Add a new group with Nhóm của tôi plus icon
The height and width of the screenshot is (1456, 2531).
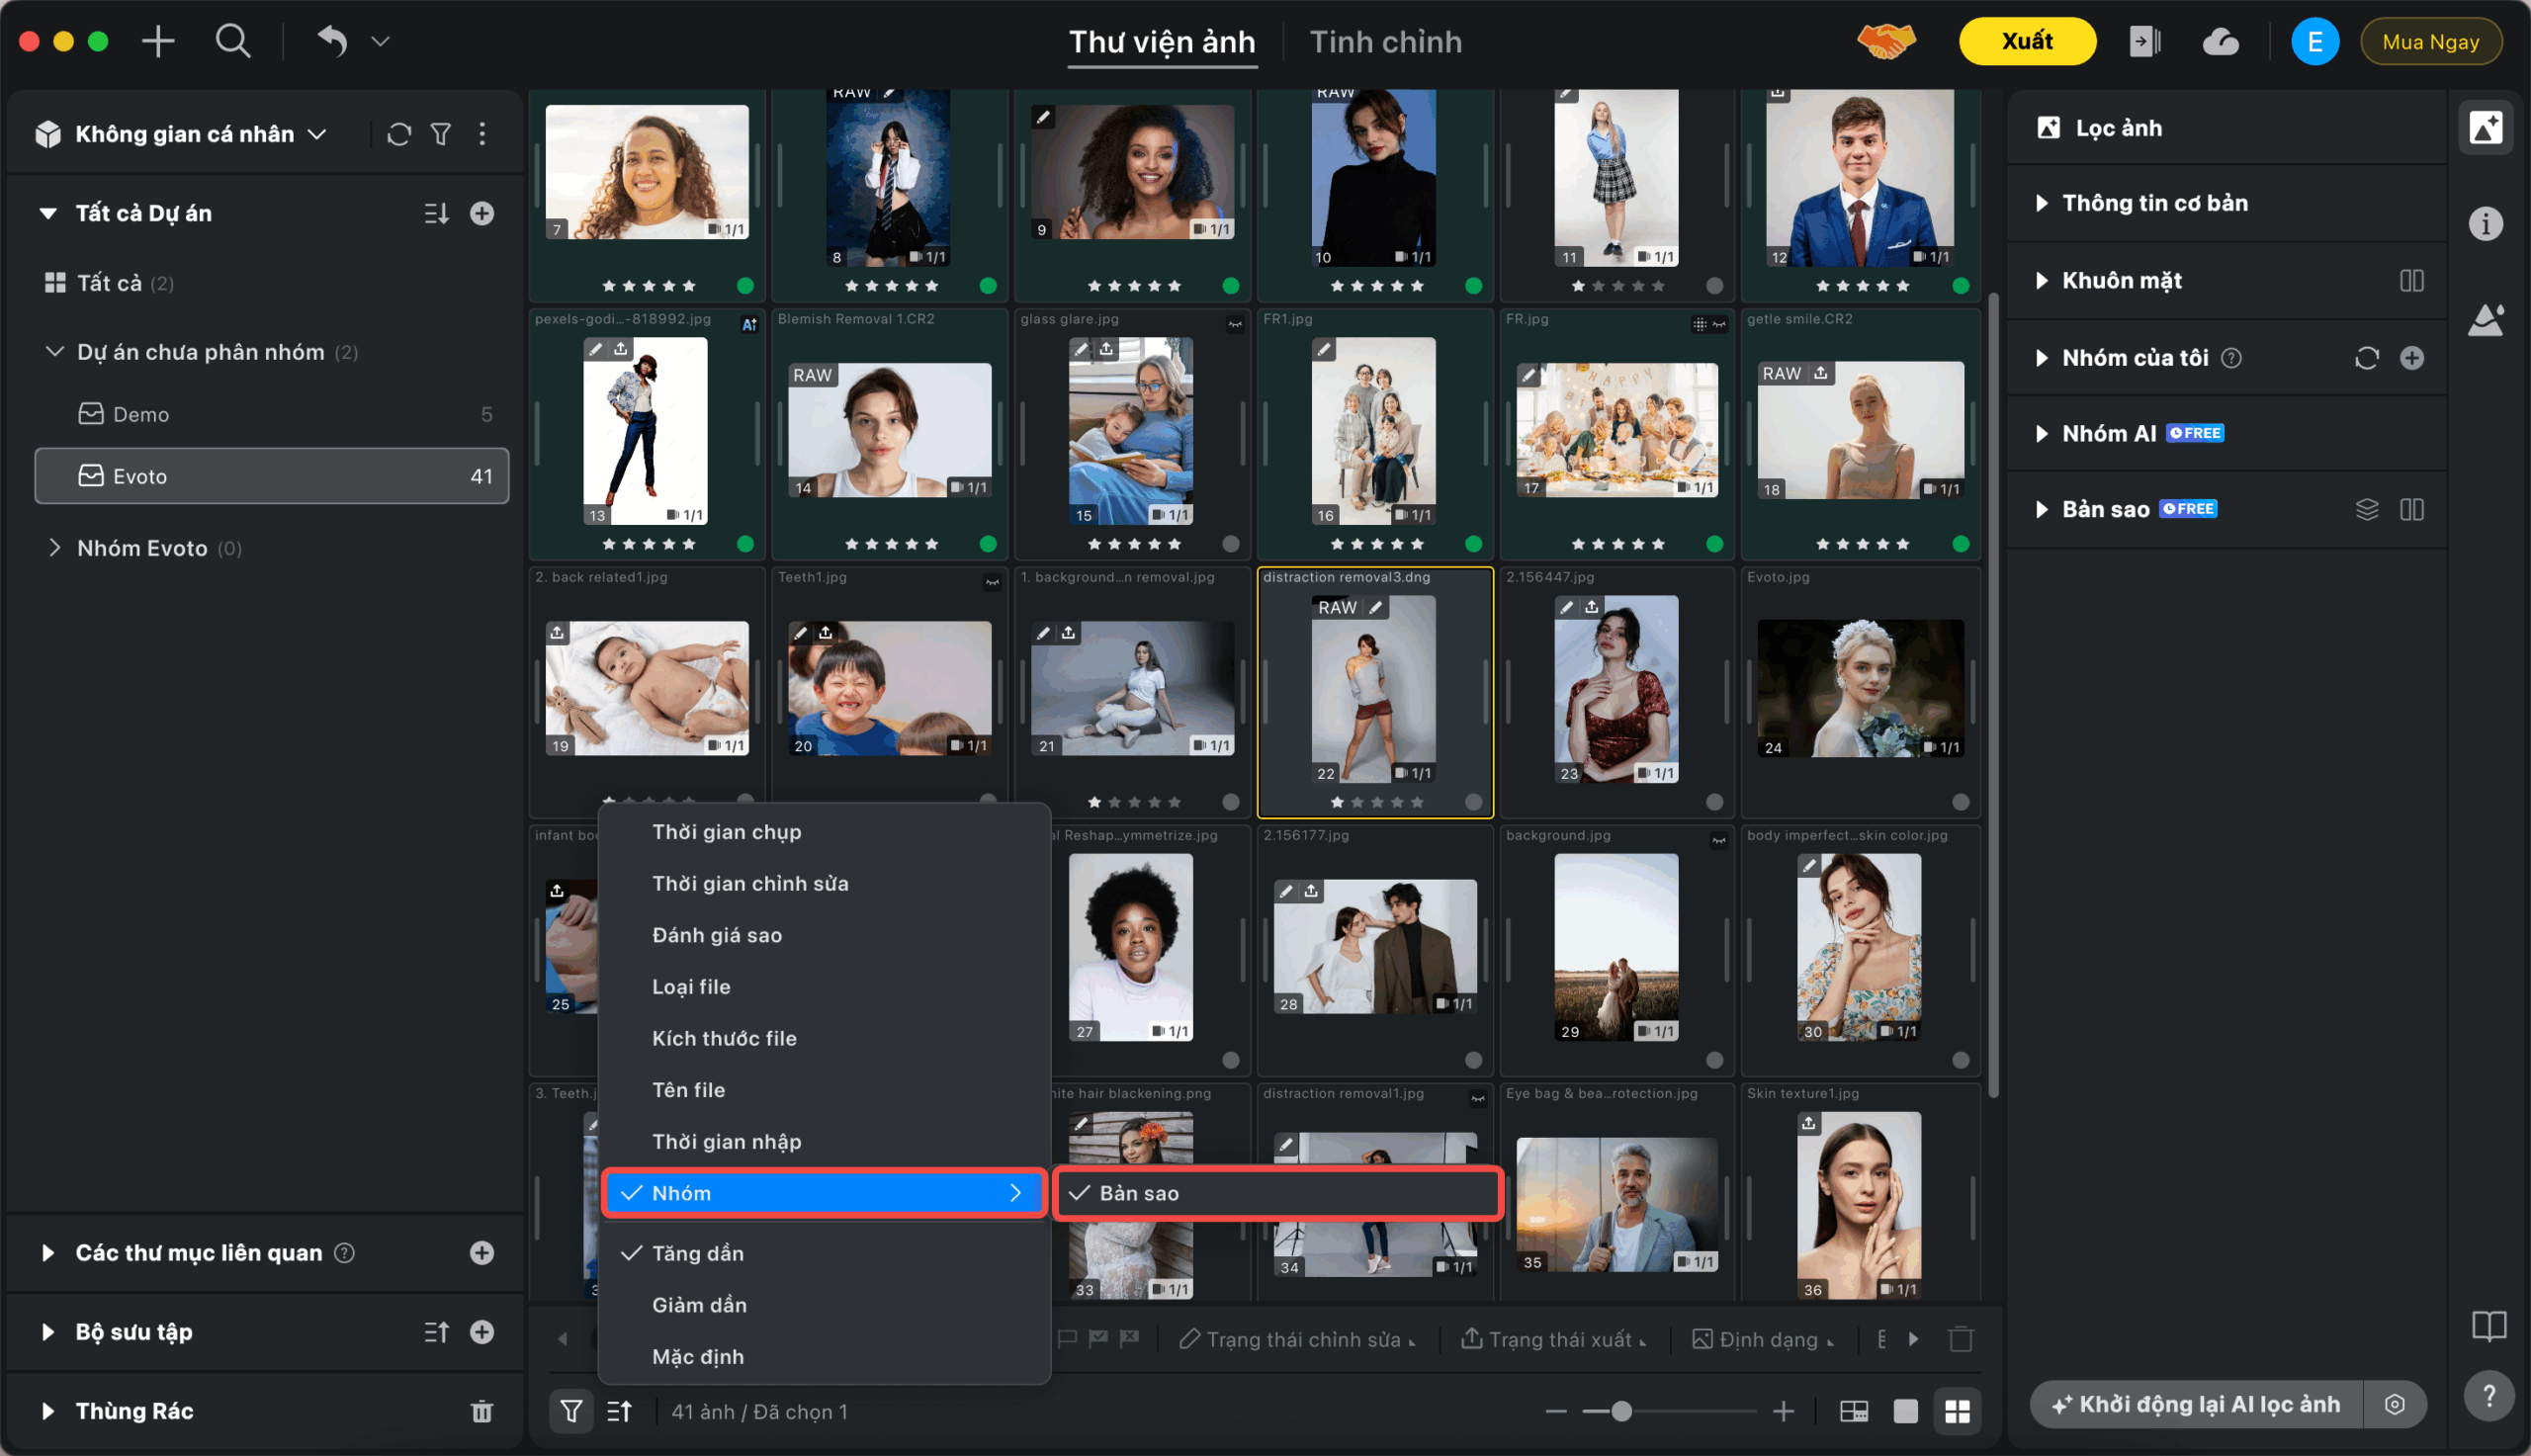coord(2411,358)
